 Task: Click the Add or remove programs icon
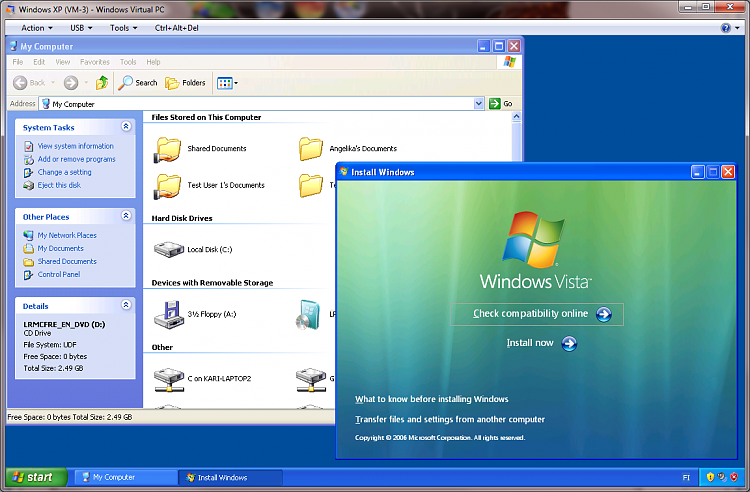coord(29,159)
